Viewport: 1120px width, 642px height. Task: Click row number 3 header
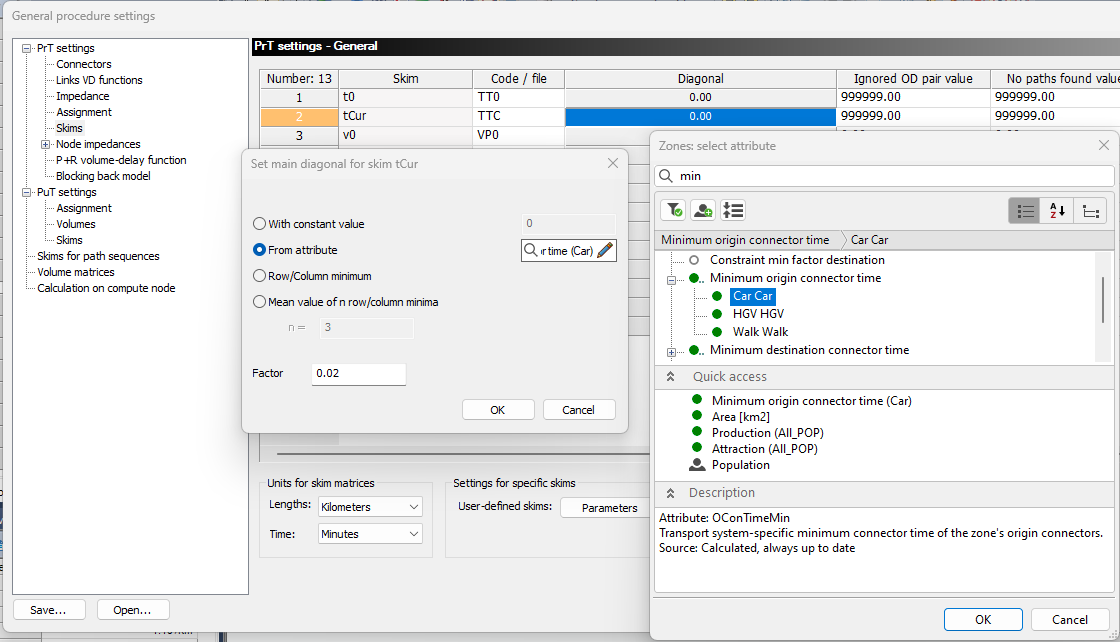point(299,135)
